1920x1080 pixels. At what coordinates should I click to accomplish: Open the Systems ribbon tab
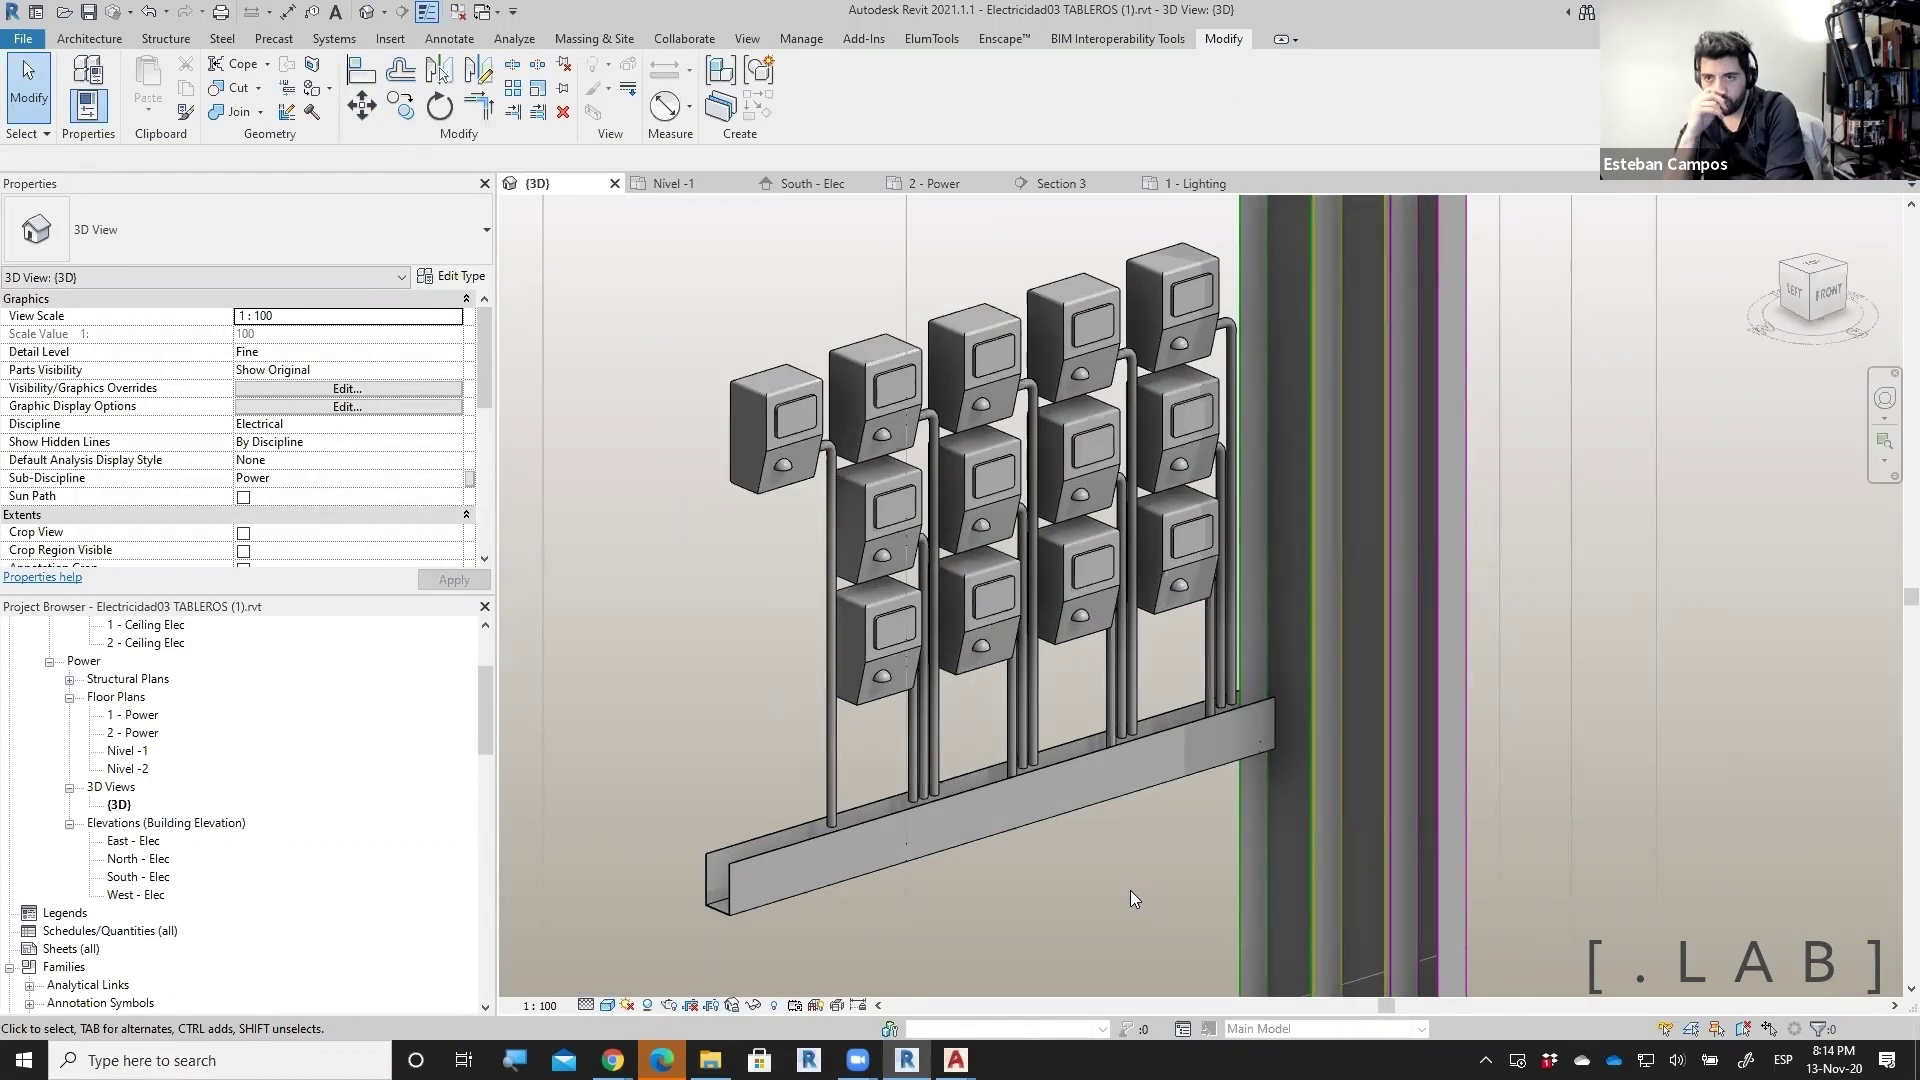point(333,39)
